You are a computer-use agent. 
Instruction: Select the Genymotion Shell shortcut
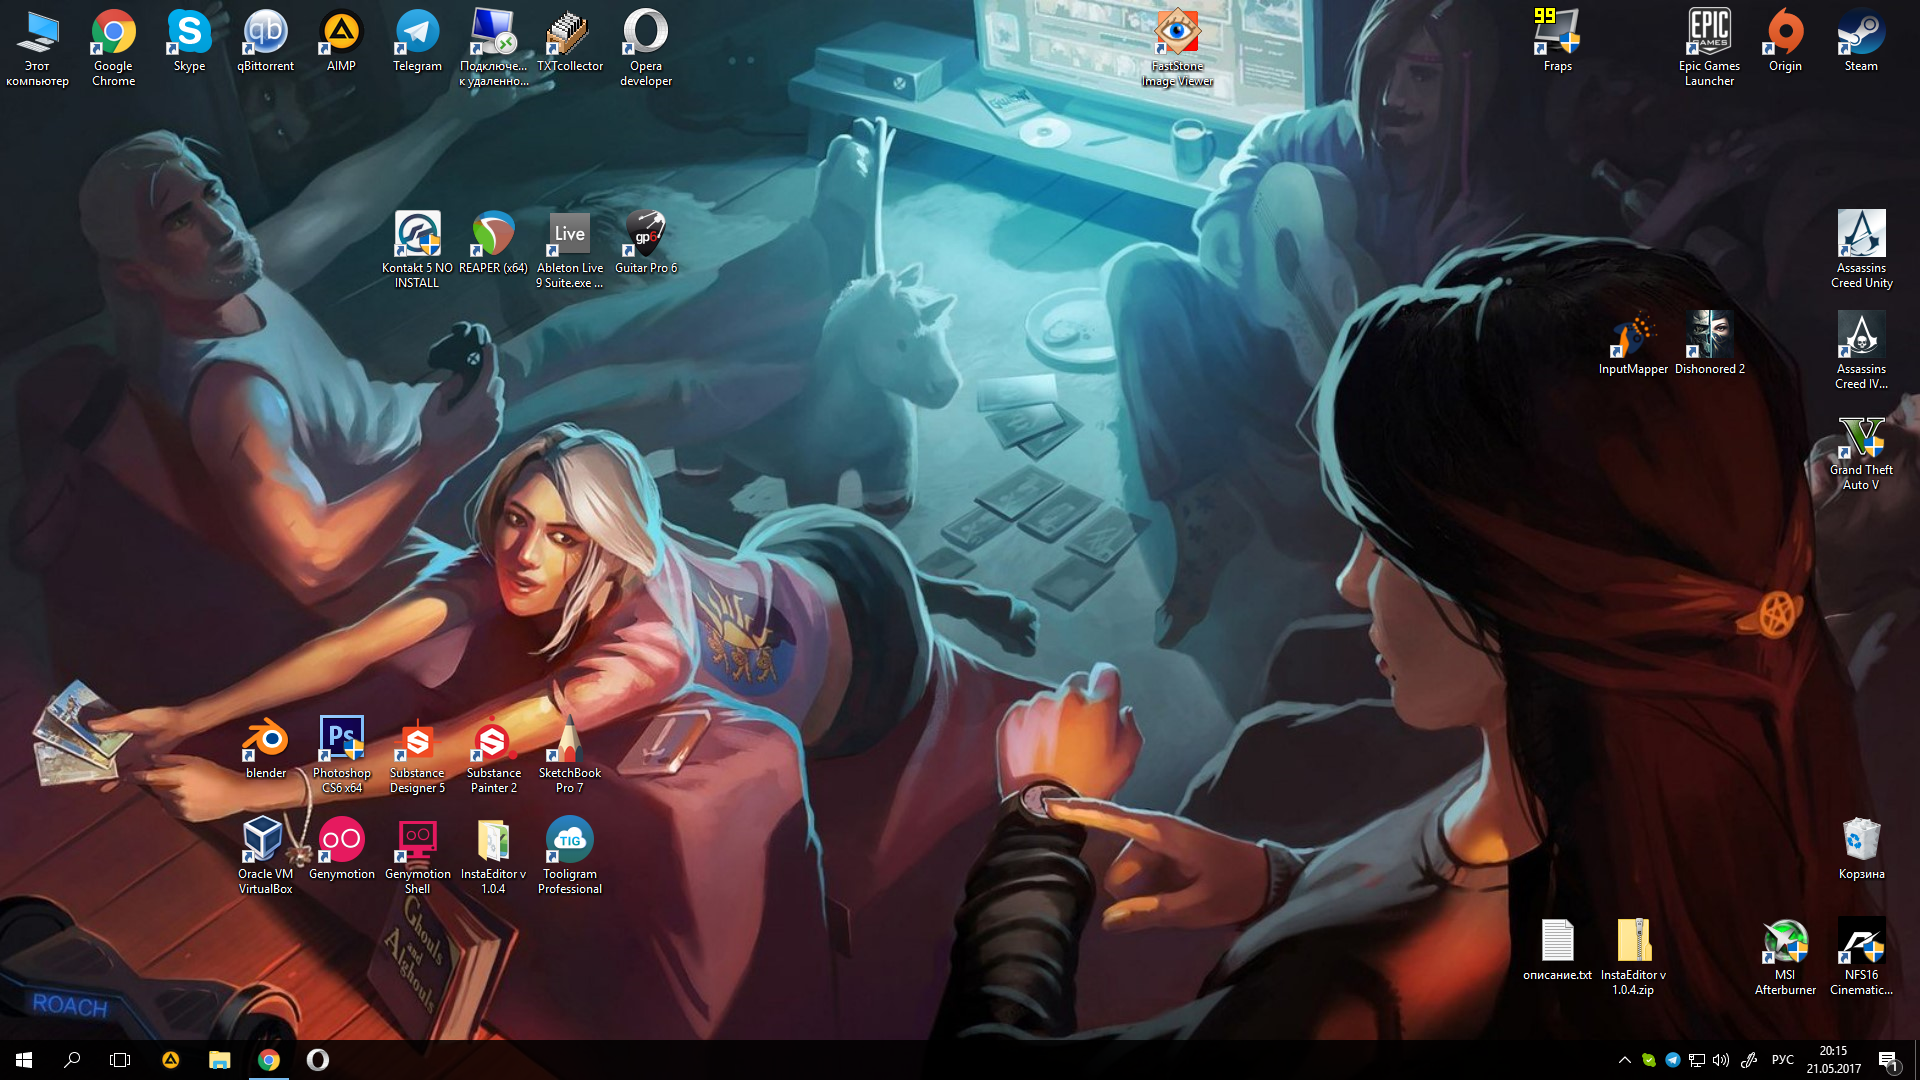point(417,856)
